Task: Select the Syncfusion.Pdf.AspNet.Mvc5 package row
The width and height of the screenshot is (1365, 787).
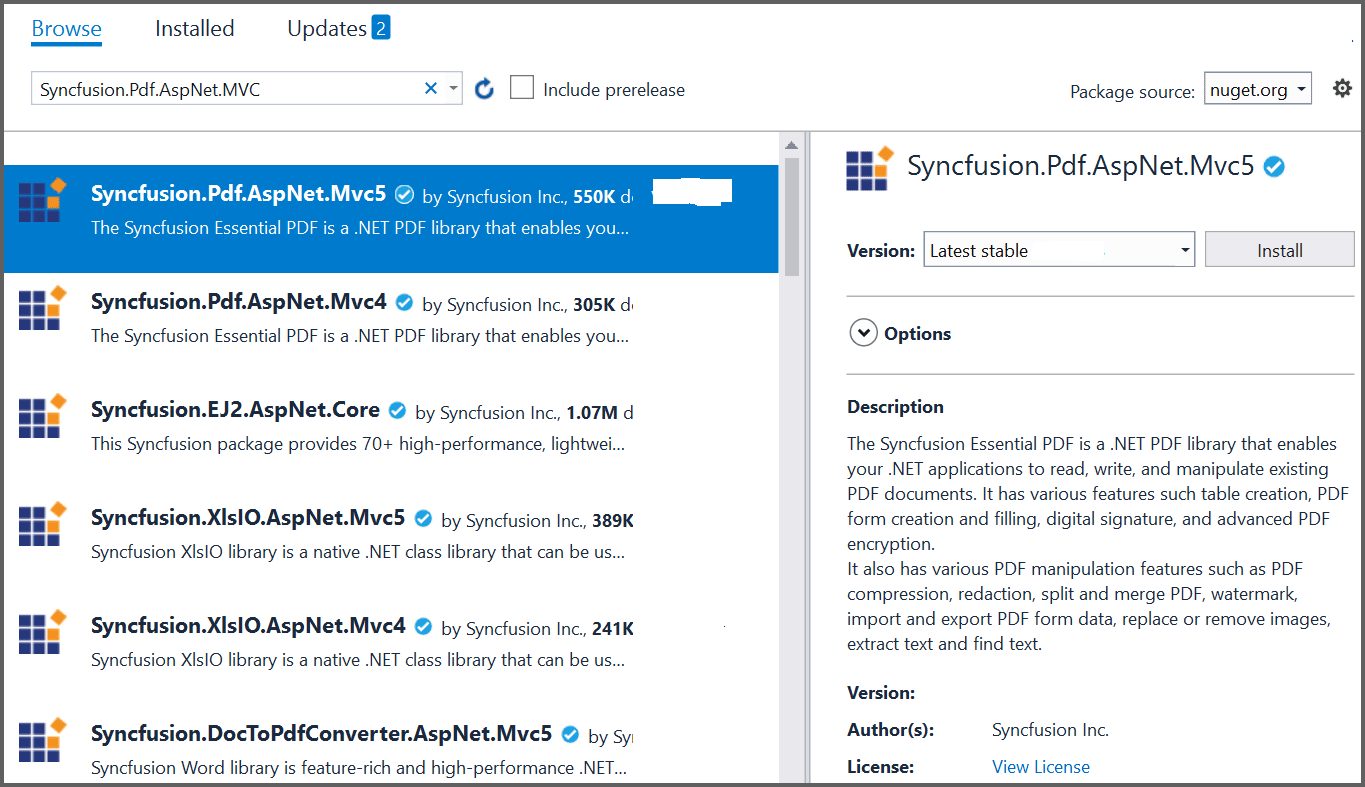Action: pos(391,219)
